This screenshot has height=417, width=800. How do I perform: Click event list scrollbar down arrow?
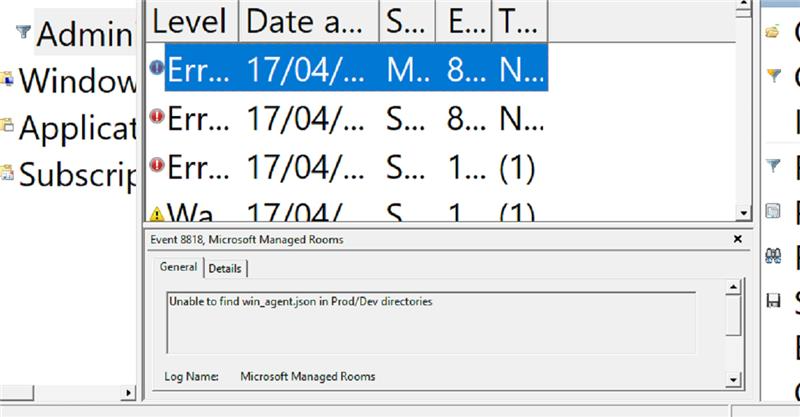pyautogui.click(x=742, y=213)
